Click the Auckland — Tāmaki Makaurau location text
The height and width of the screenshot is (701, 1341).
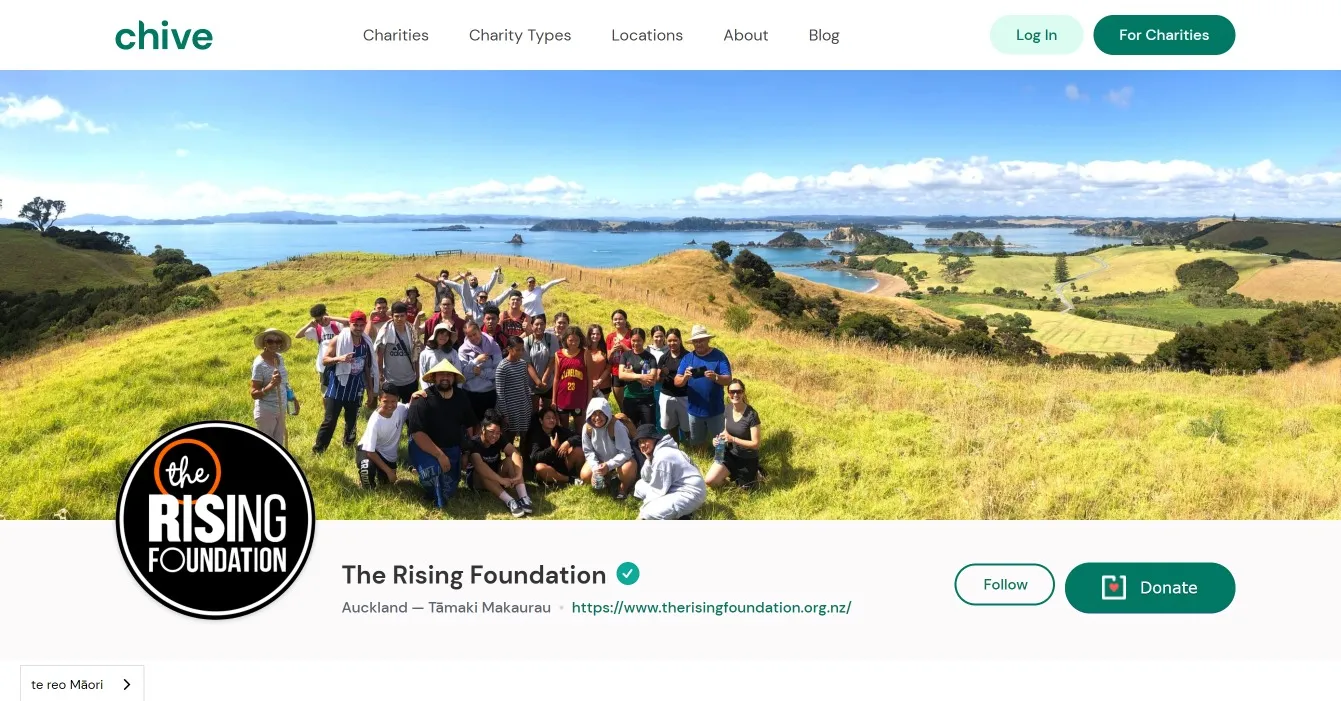tap(446, 607)
